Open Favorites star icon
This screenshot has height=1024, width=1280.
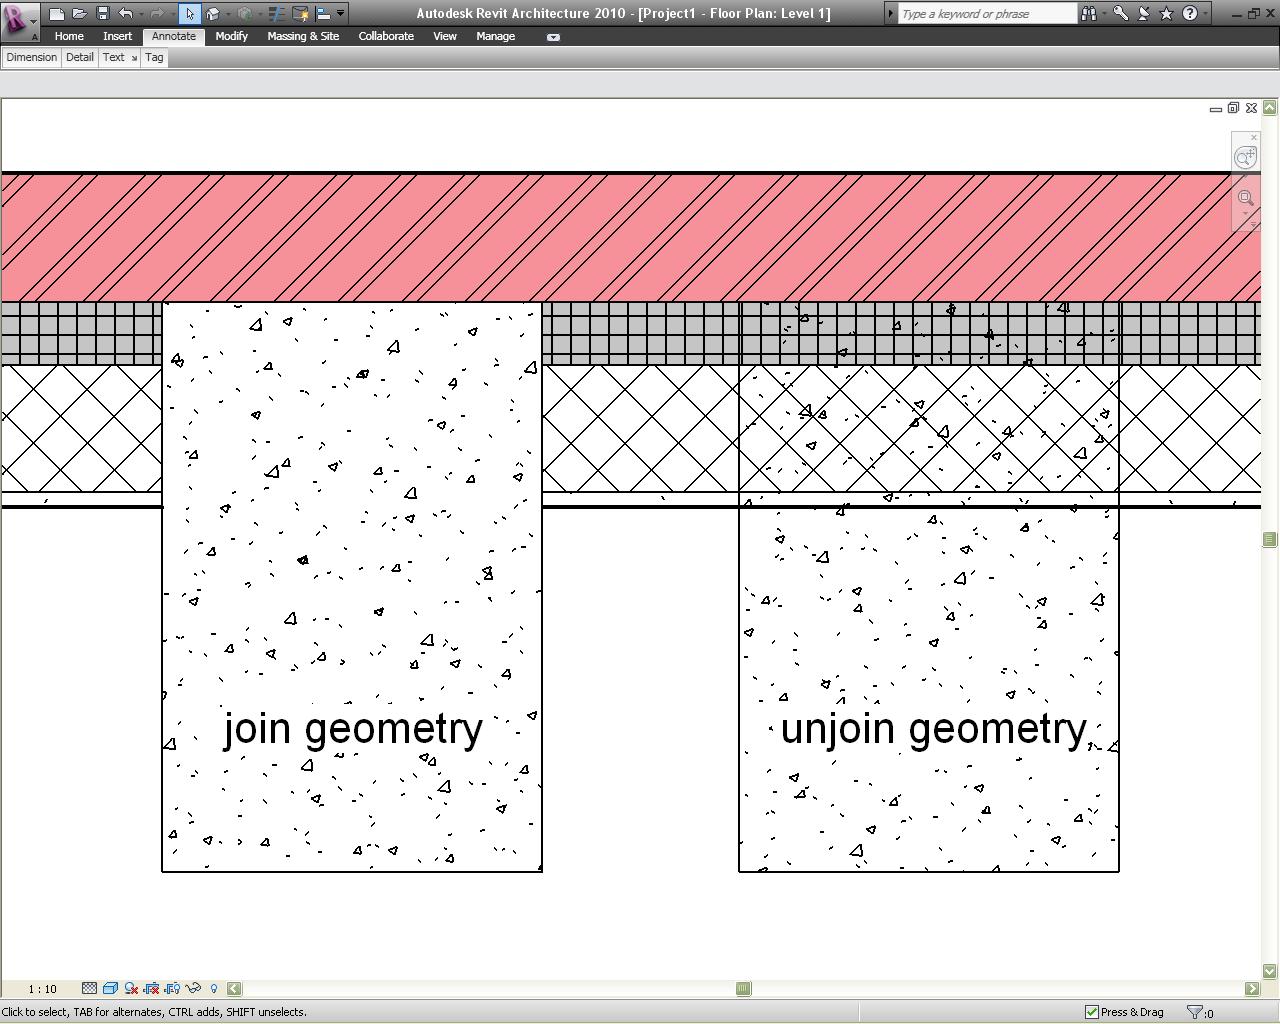pos(1166,13)
